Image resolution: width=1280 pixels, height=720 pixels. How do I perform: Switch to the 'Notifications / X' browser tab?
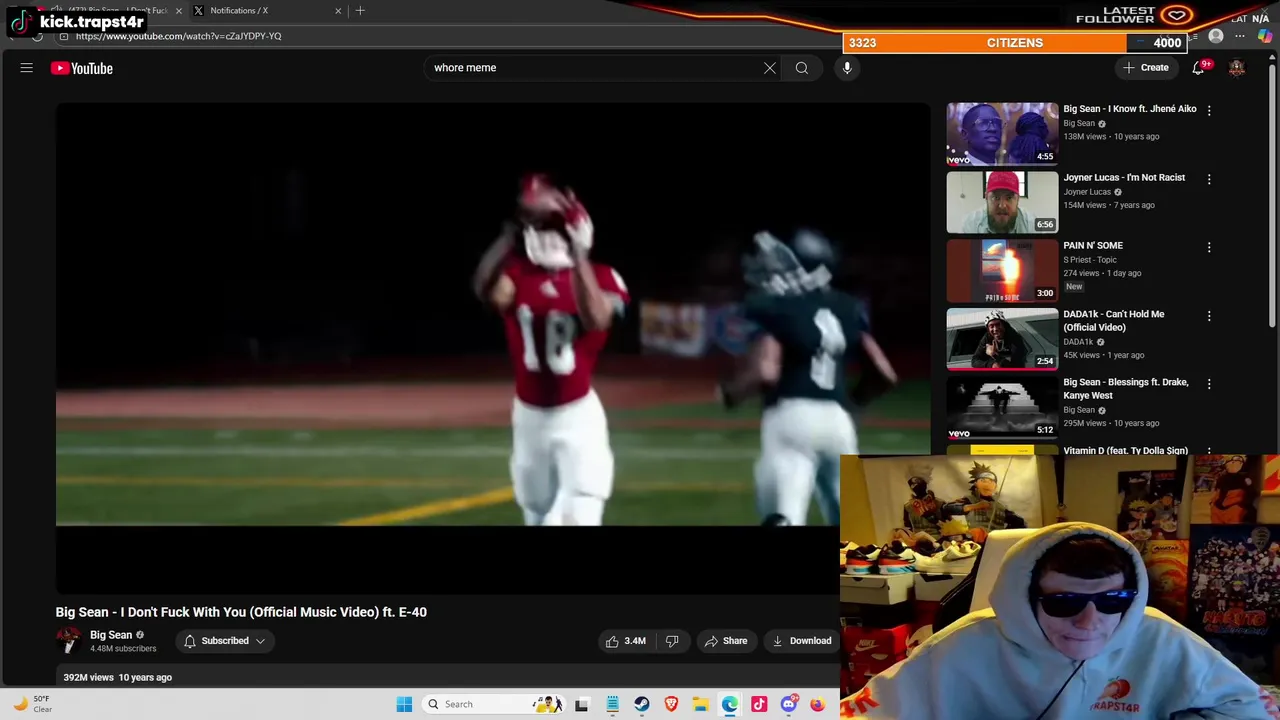tap(265, 11)
